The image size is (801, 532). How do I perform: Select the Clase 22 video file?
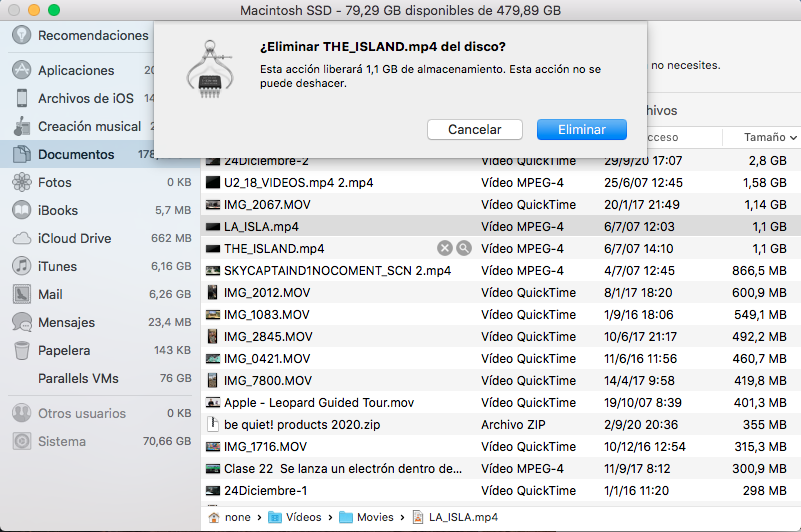coord(501,468)
